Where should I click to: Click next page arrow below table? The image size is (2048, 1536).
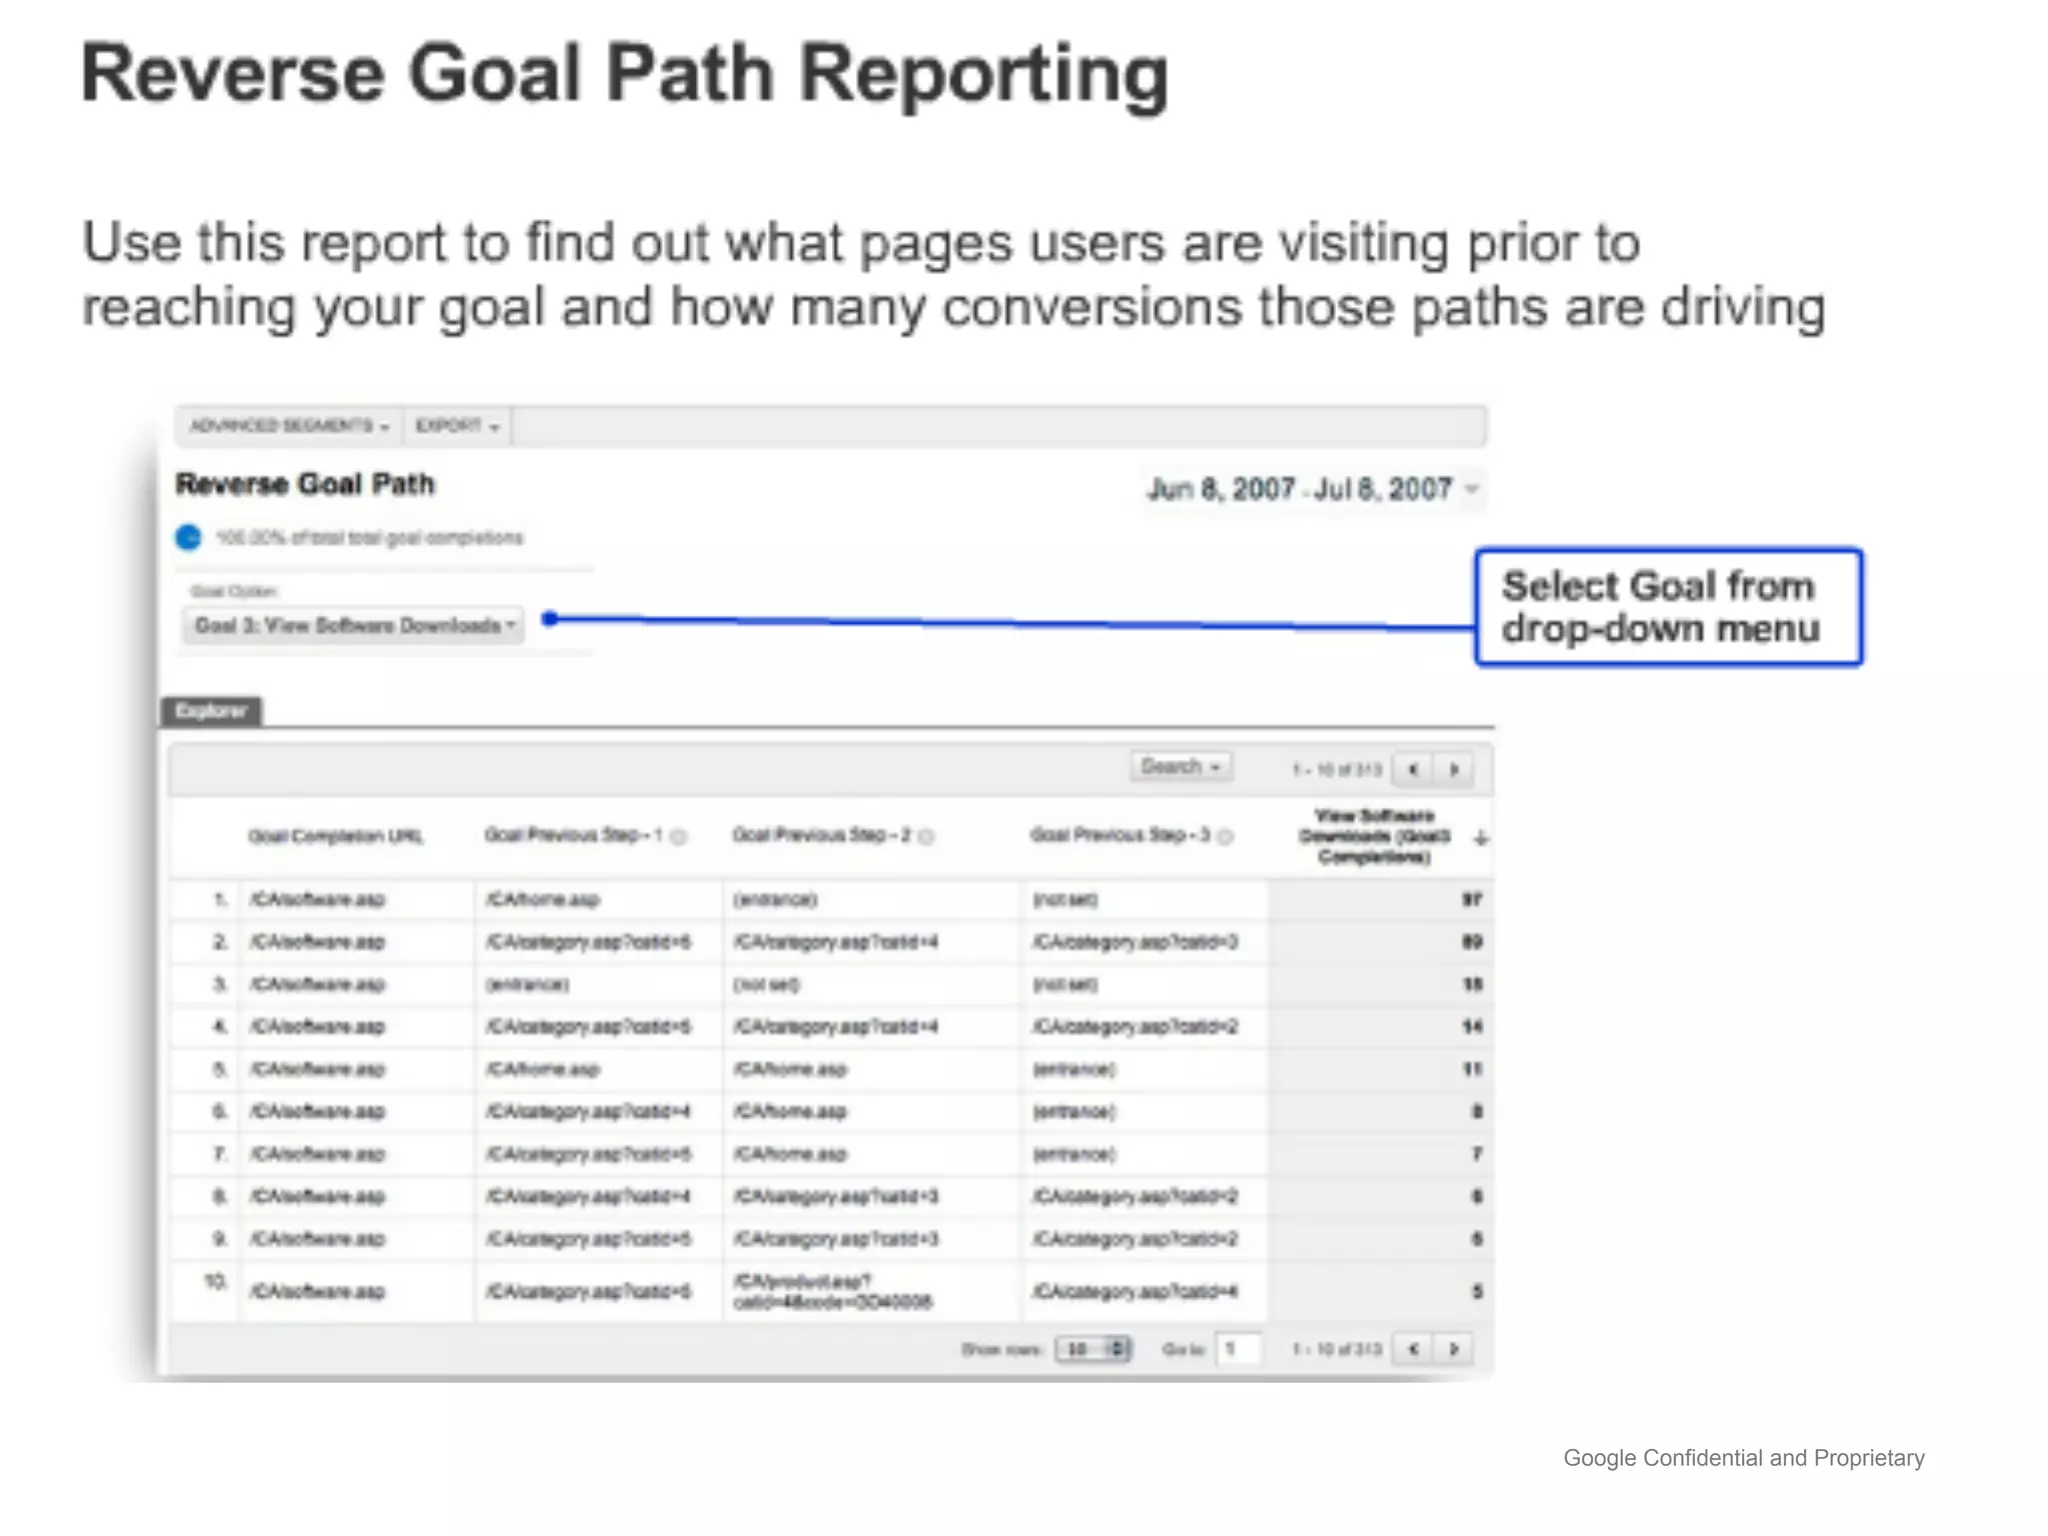(1454, 1349)
